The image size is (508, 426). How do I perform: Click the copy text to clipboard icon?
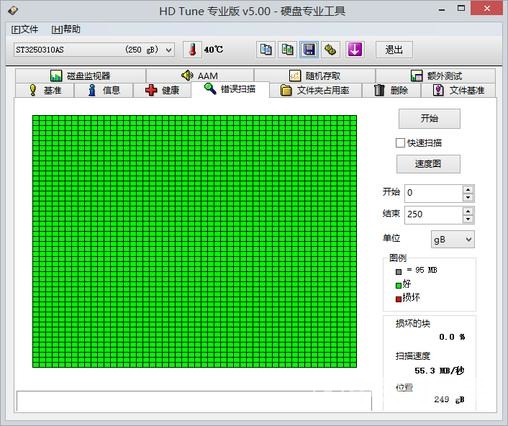click(x=266, y=50)
